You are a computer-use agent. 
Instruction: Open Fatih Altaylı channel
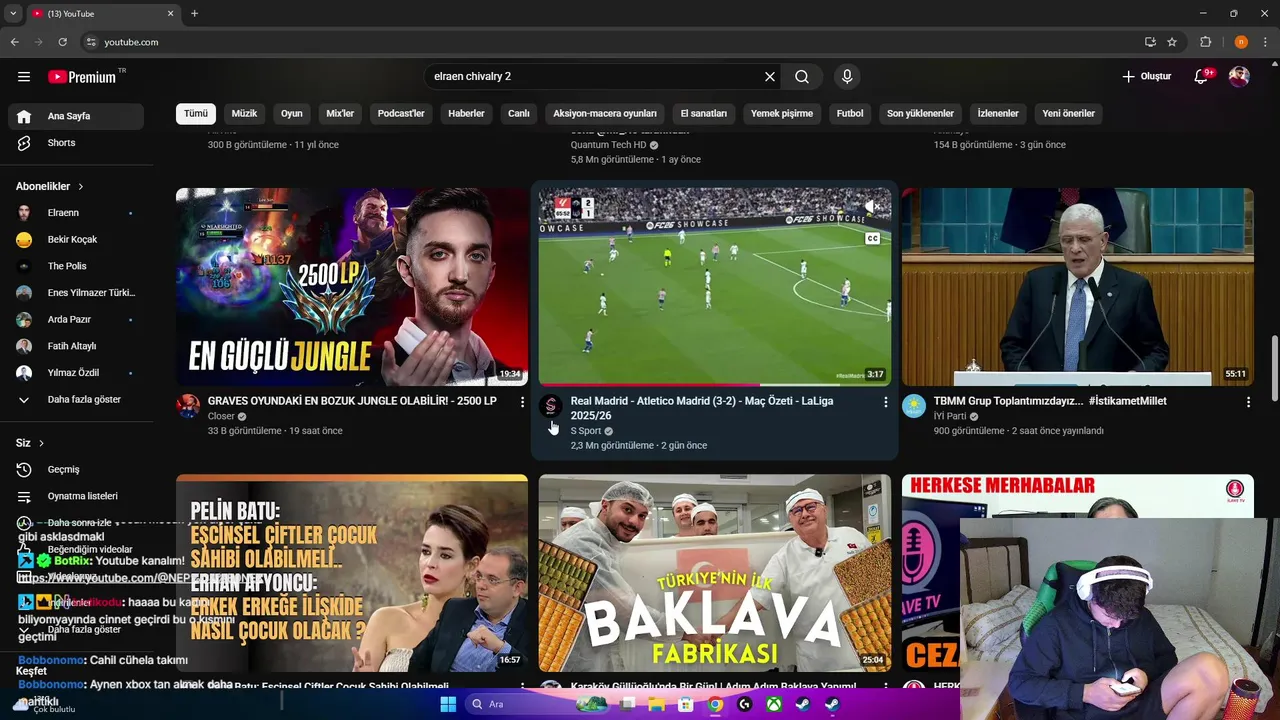click(x=76, y=346)
